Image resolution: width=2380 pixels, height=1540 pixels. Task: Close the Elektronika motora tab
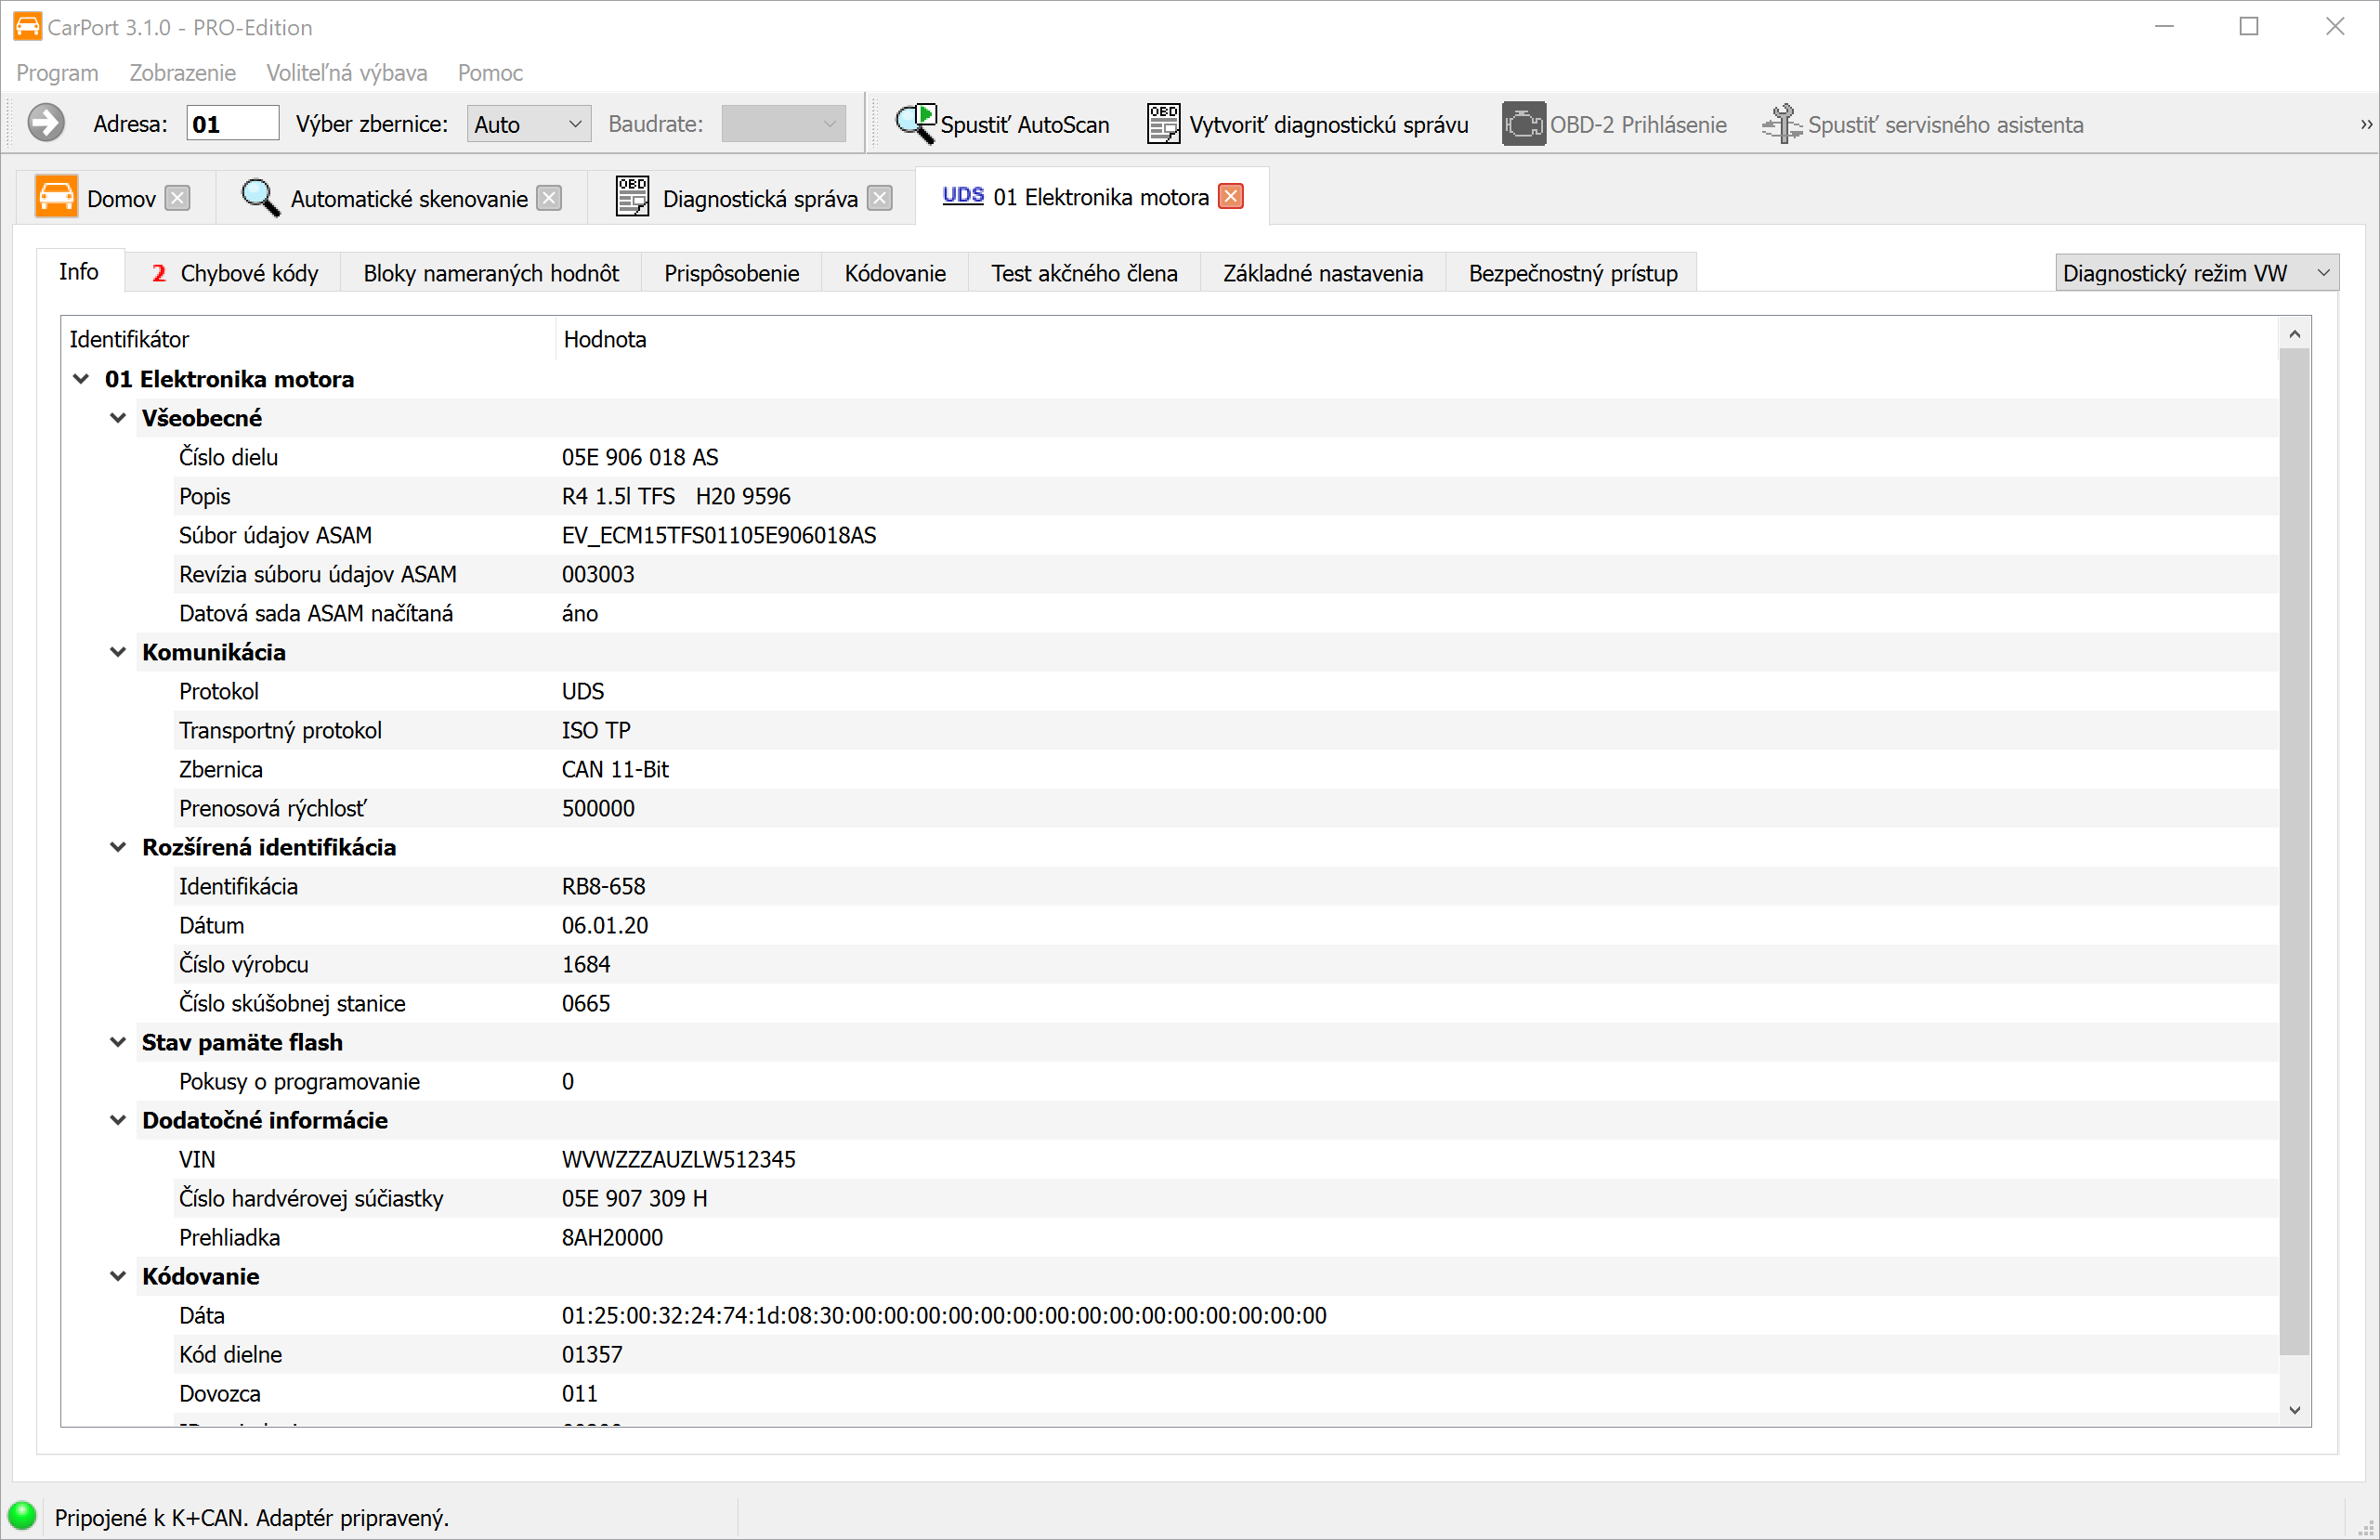click(1231, 197)
